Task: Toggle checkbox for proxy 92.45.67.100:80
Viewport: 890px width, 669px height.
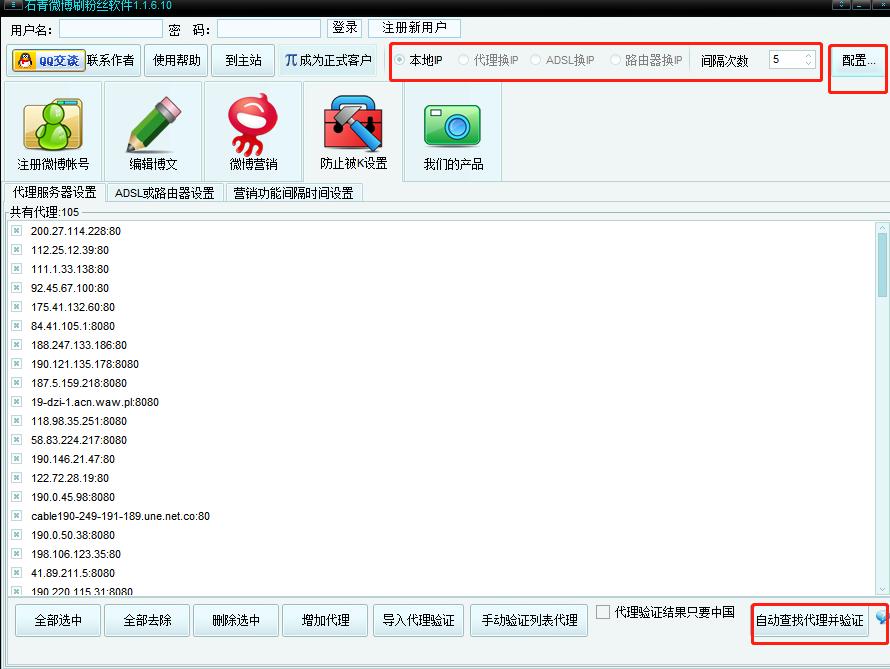Action: click(x=16, y=288)
